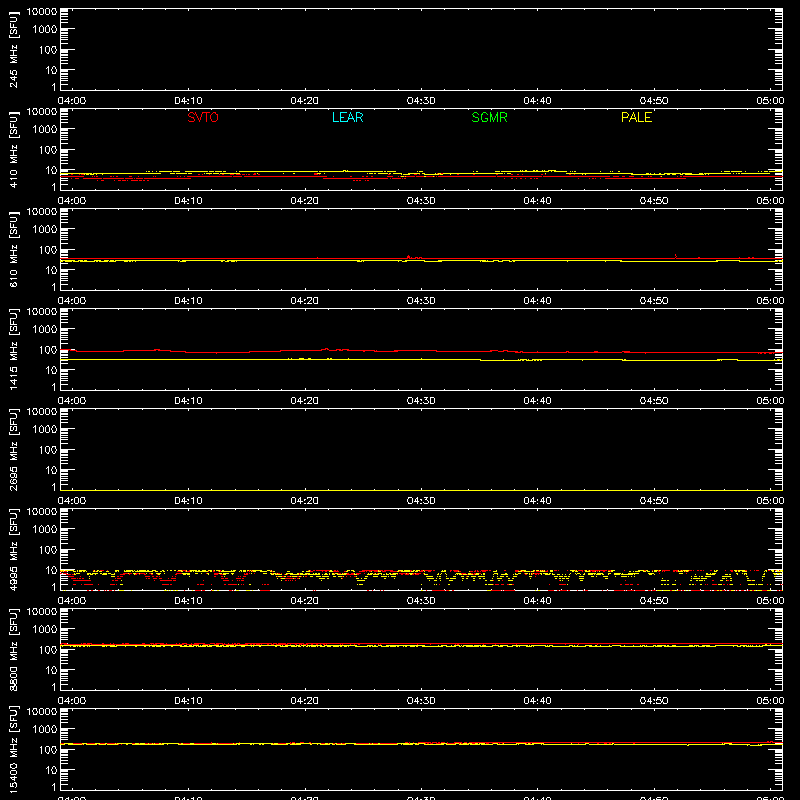Click the red spike near 04:52 in 610 MHz panel

pyautogui.click(x=676, y=256)
